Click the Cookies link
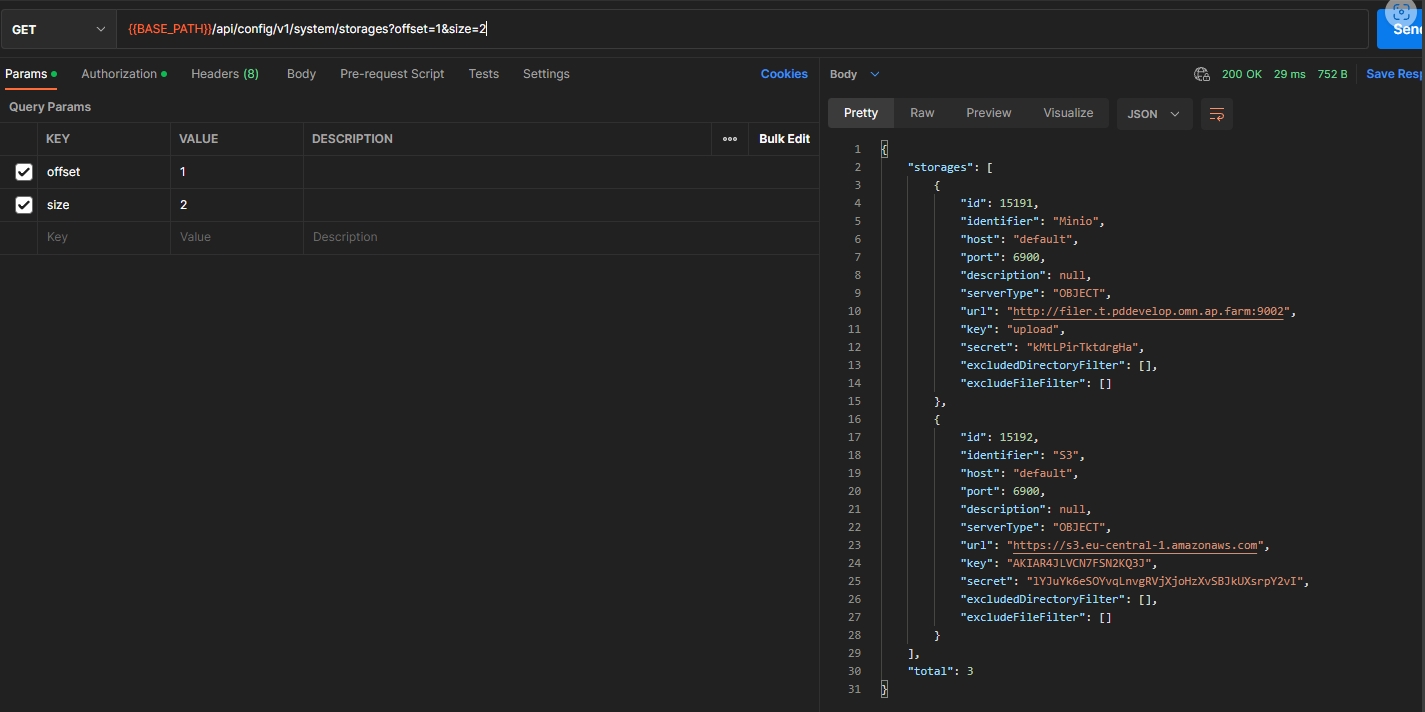The image size is (1425, 712). point(784,74)
